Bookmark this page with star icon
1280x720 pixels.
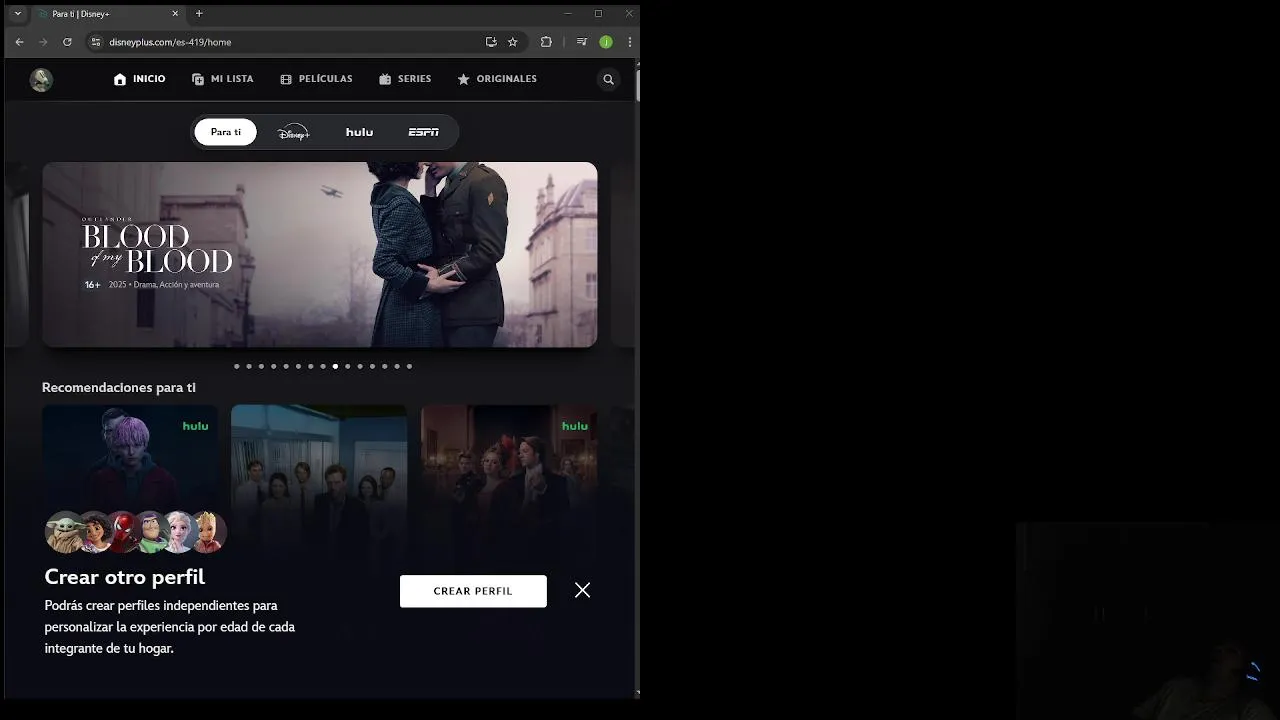click(x=513, y=42)
